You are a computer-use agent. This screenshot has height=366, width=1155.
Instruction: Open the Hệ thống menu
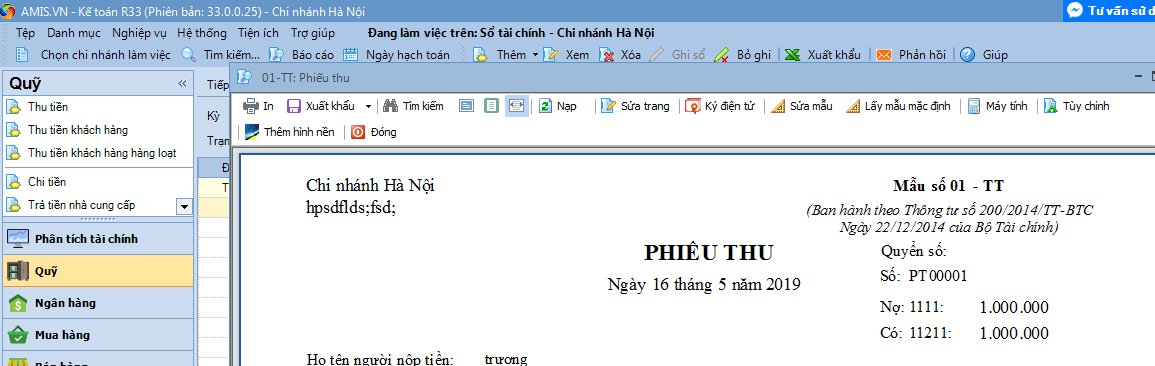tap(202, 33)
